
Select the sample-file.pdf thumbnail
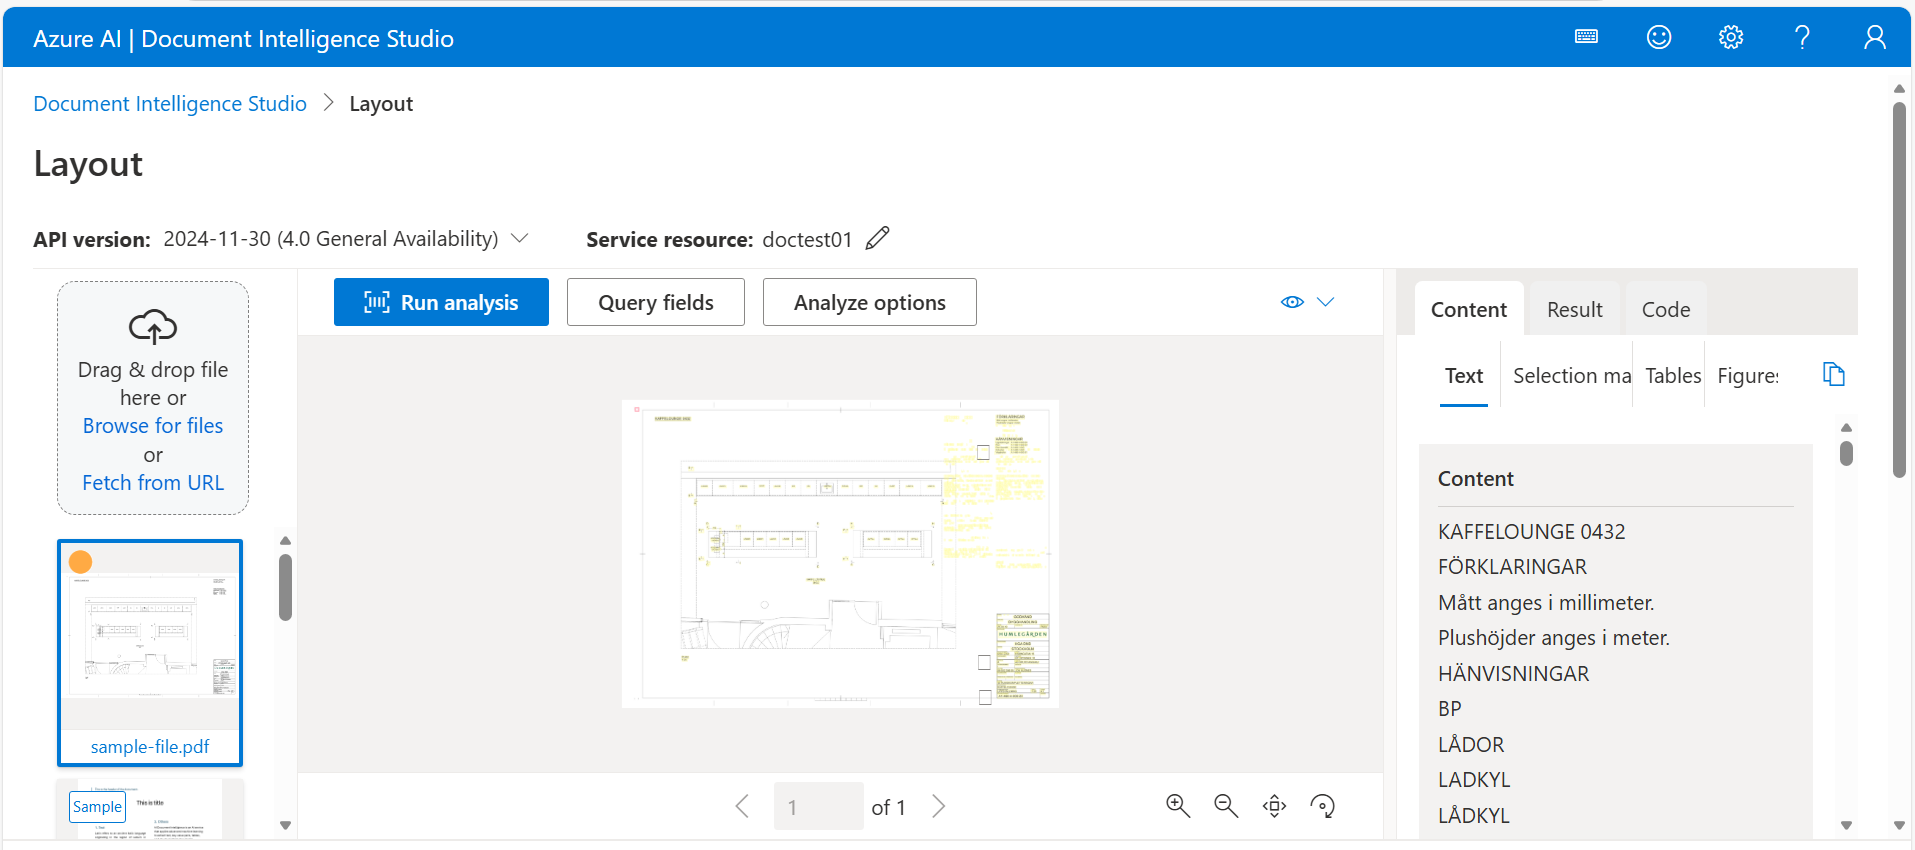tap(150, 653)
